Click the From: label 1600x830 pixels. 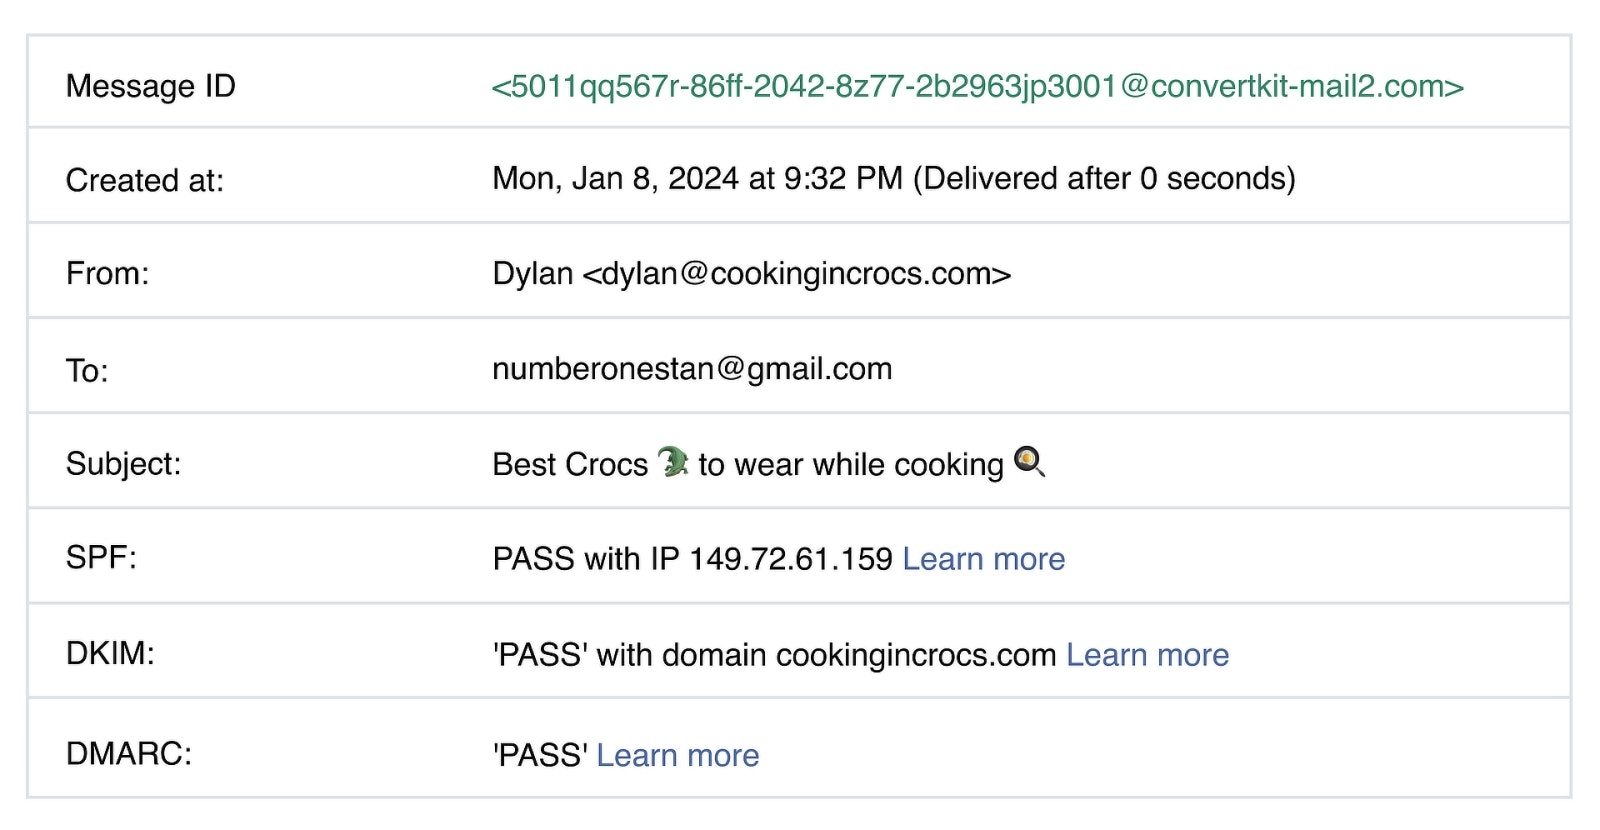click(107, 273)
